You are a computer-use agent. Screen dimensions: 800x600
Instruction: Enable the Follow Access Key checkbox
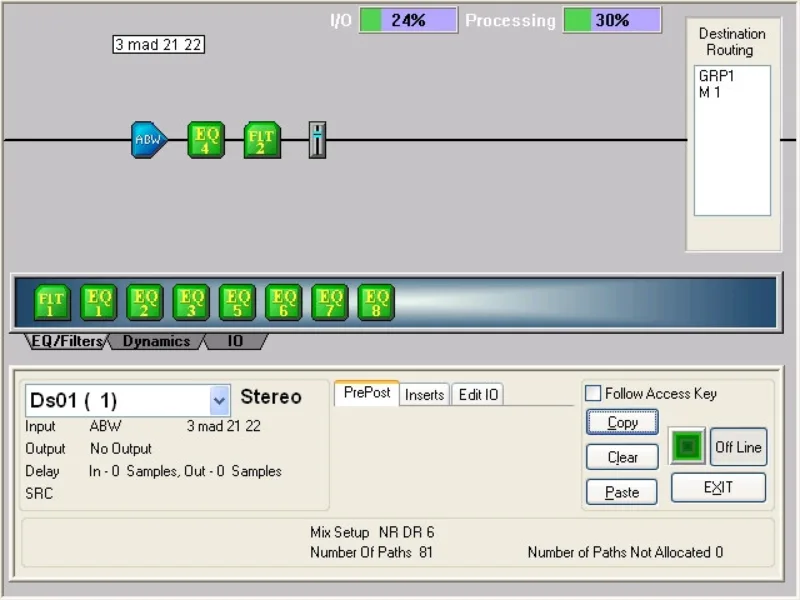tap(593, 393)
